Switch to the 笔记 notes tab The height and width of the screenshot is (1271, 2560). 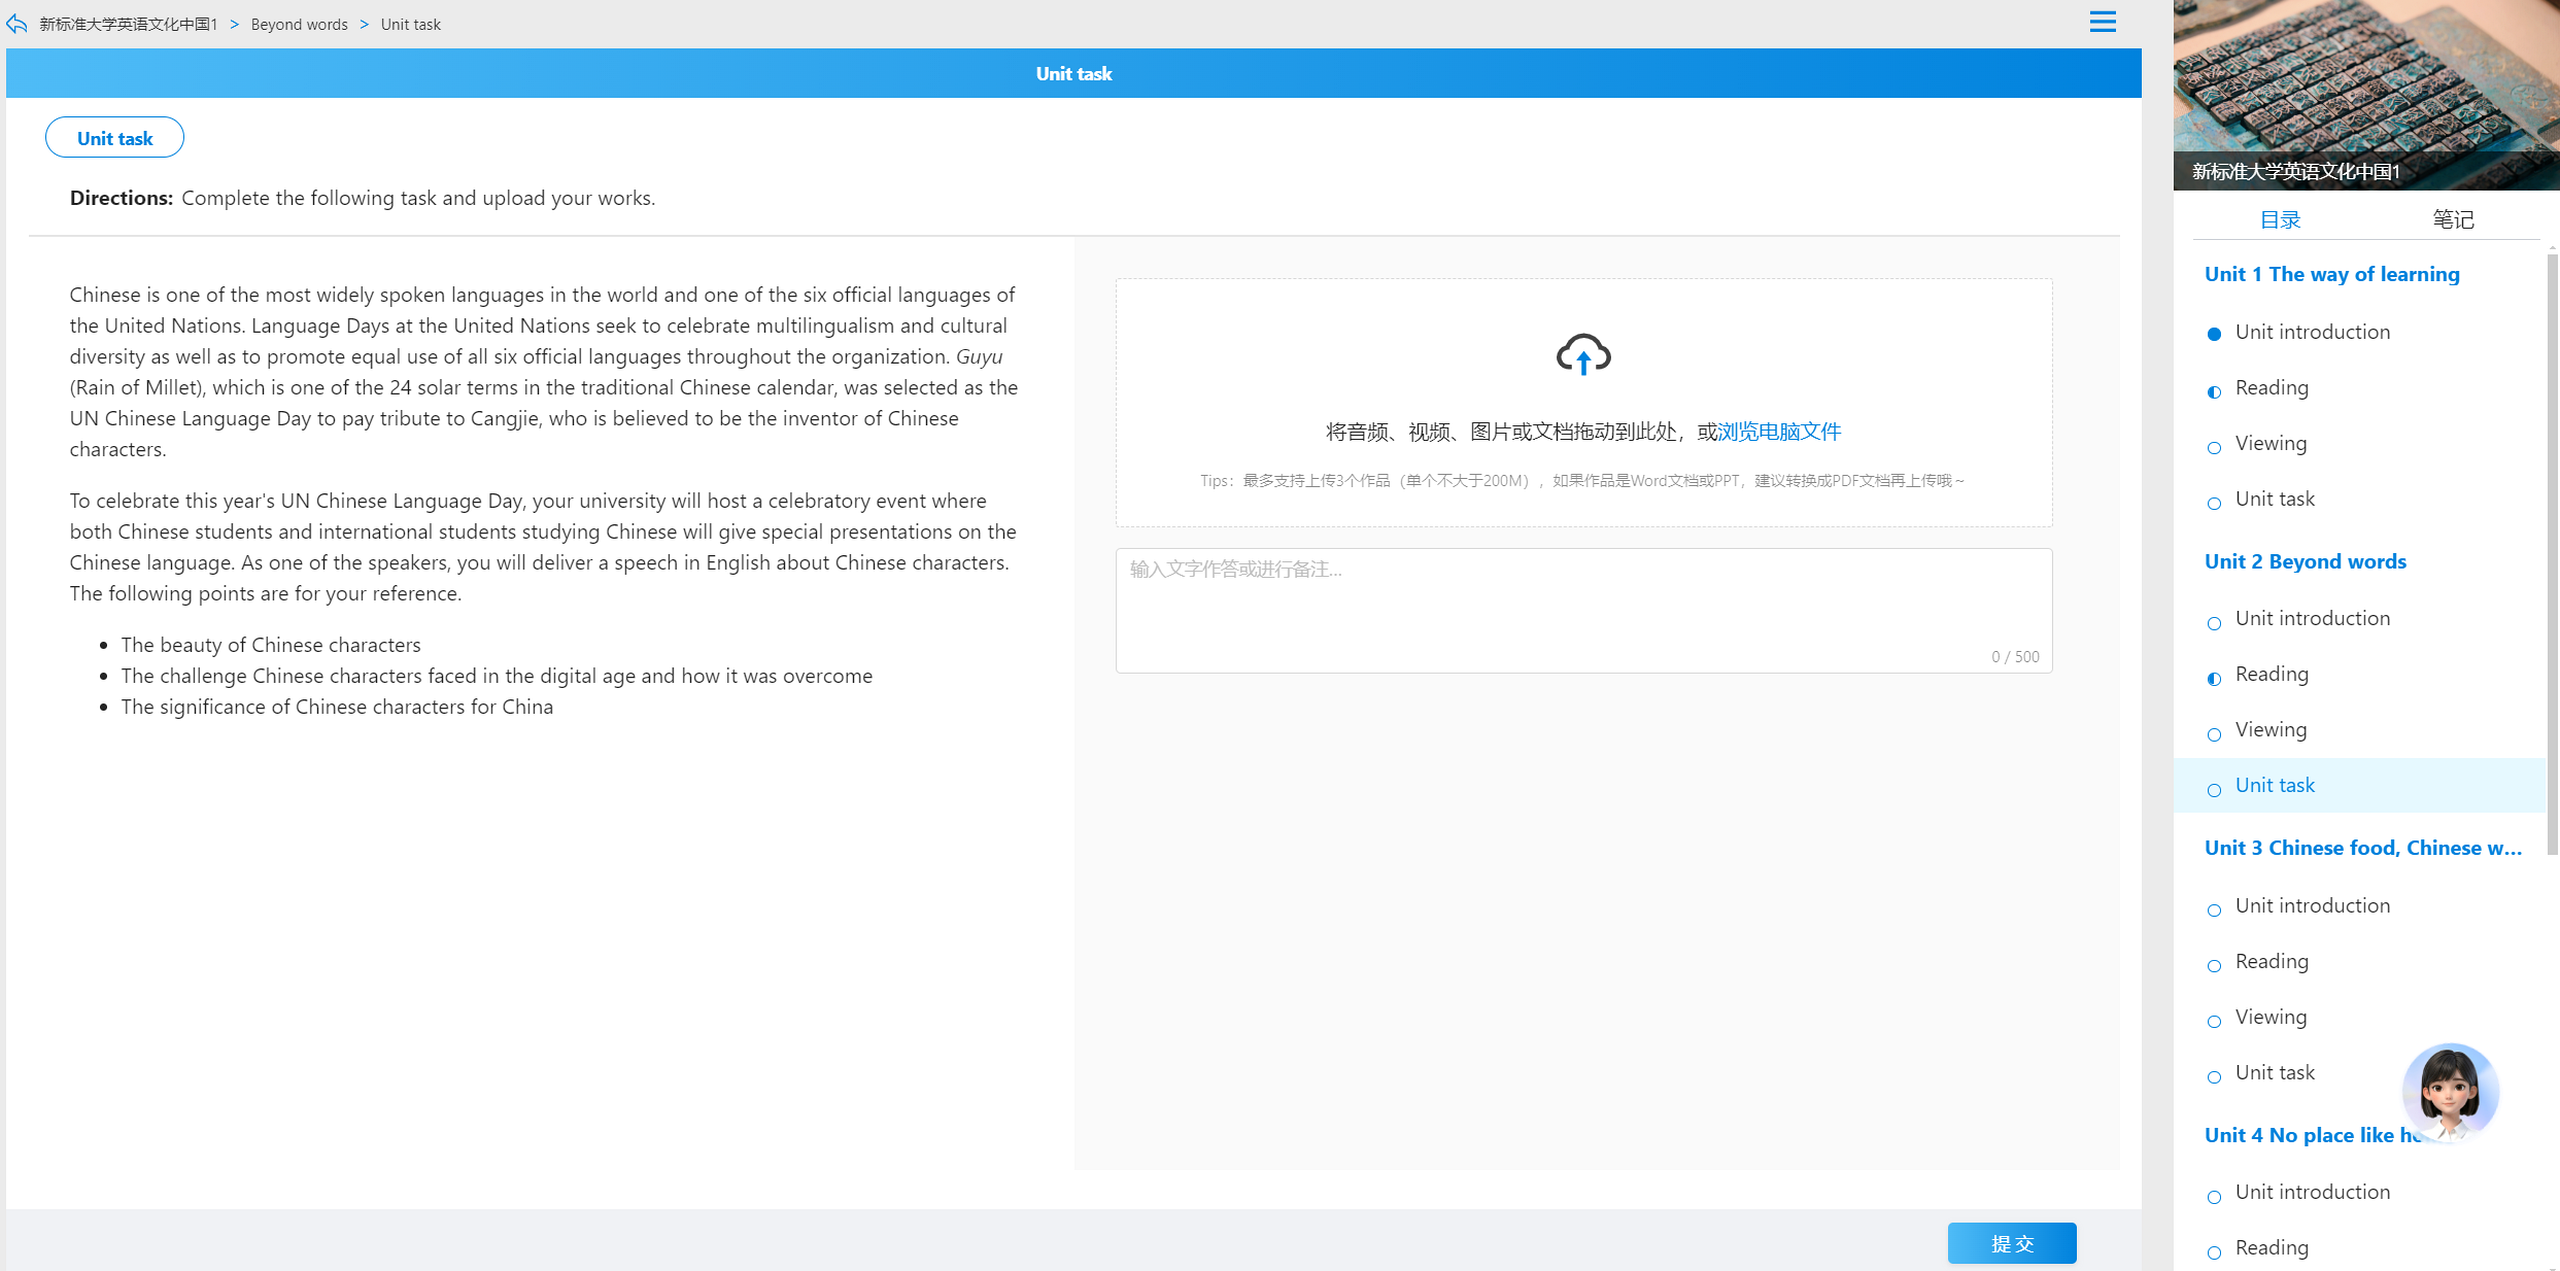click(2452, 219)
